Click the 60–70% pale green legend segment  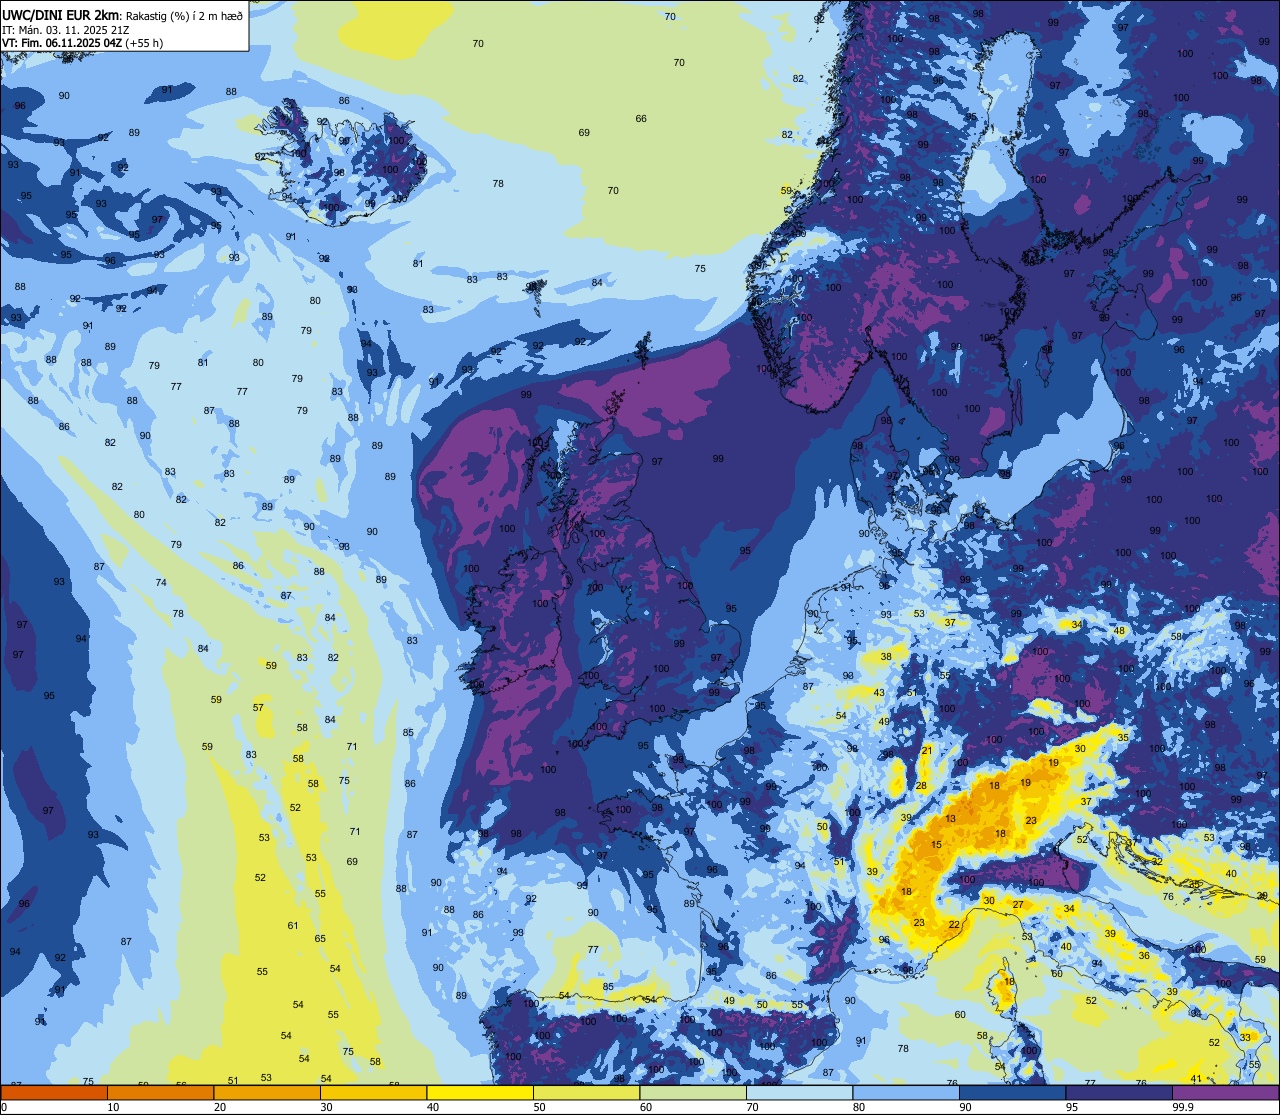tap(693, 1092)
